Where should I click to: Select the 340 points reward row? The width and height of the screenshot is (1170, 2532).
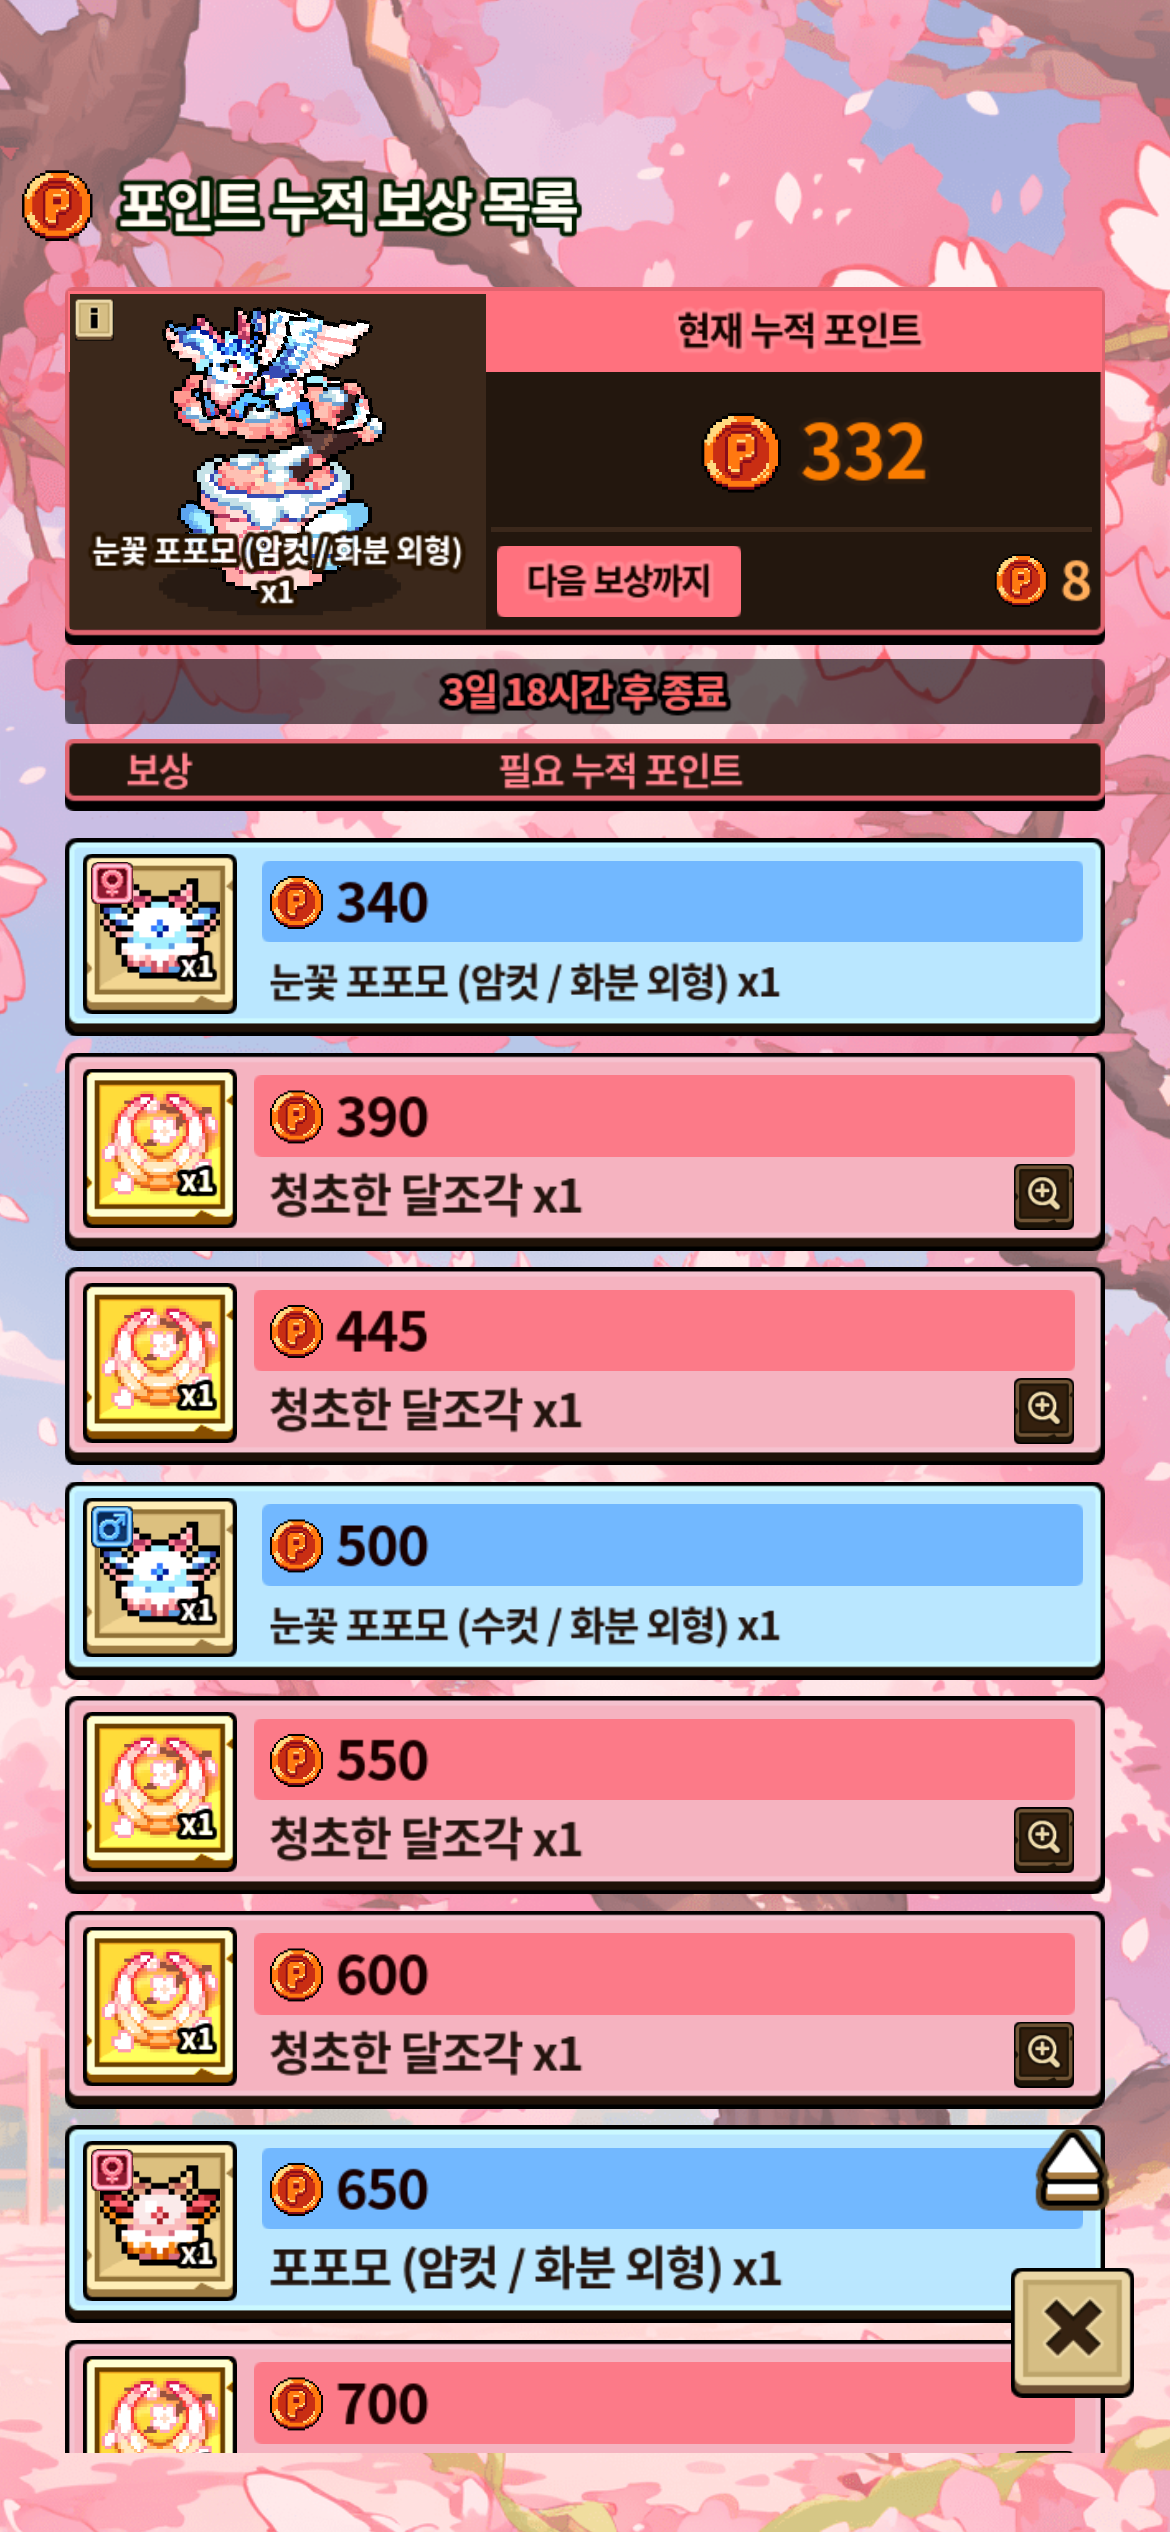[x=585, y=936]
